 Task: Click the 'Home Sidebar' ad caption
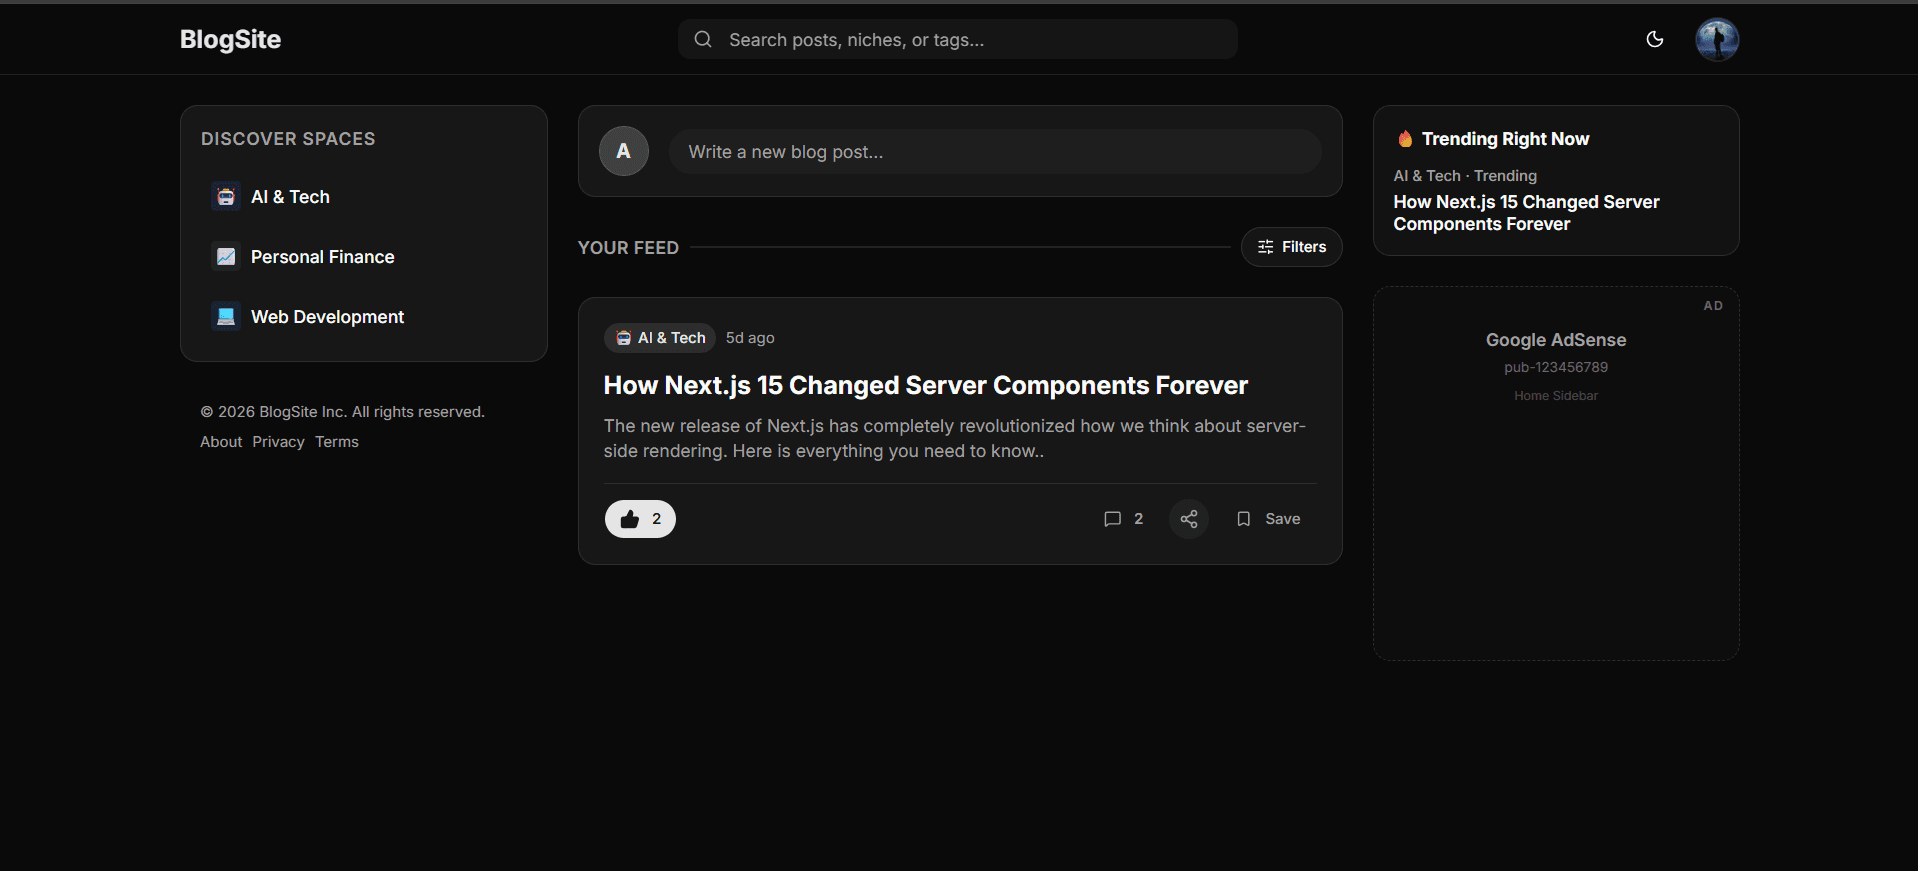(1556, 396)
